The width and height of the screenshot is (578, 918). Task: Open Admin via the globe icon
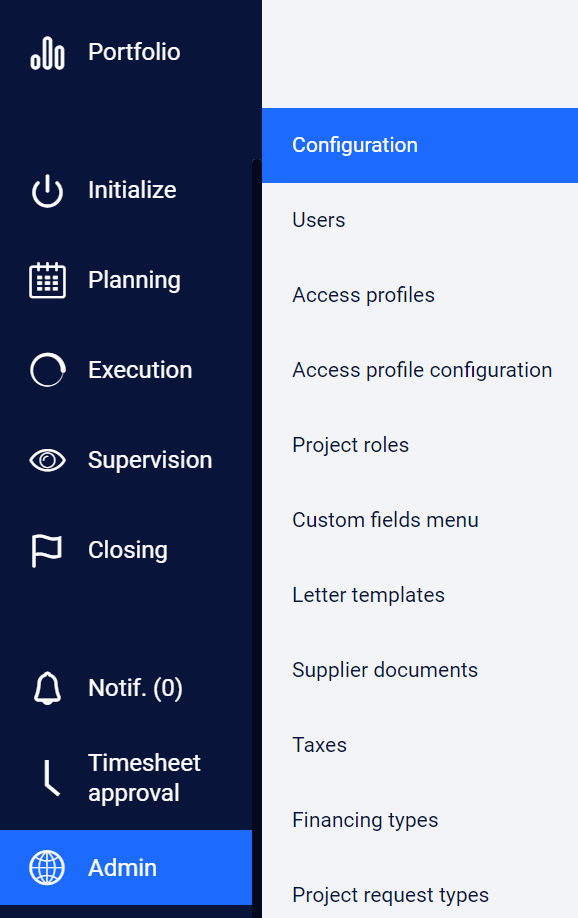tap(47, 867)
